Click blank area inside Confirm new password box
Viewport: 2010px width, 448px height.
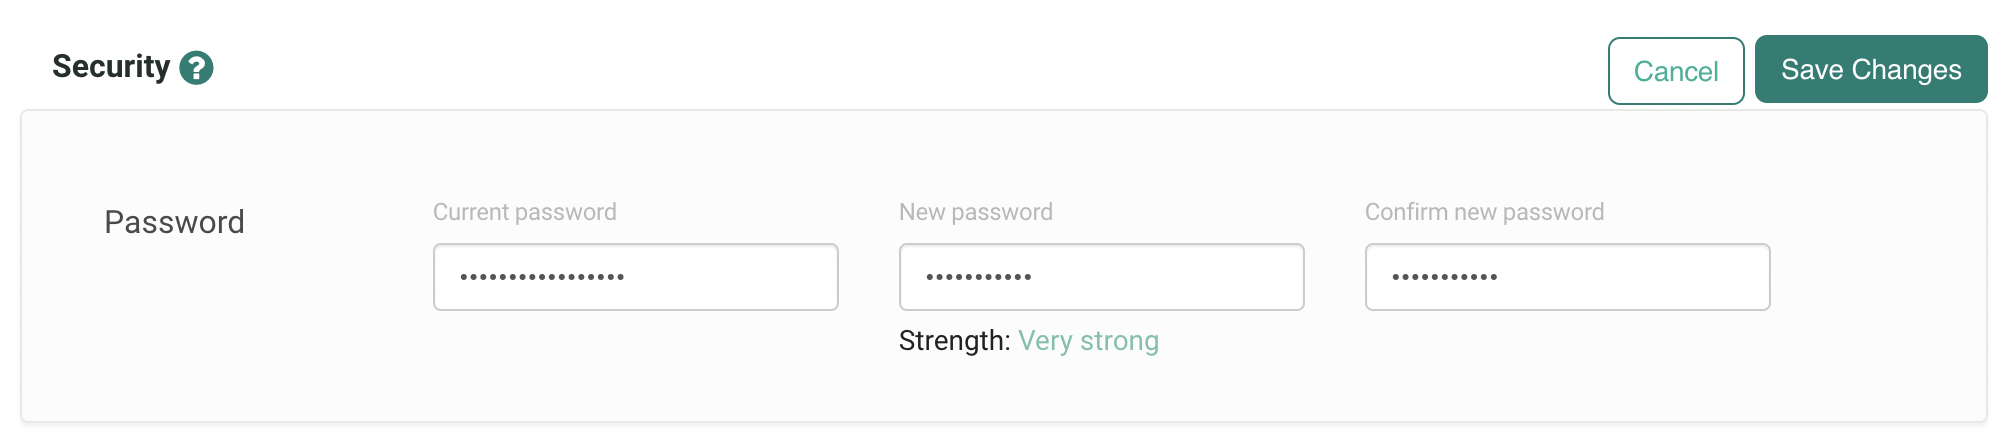pos(1635,277)
